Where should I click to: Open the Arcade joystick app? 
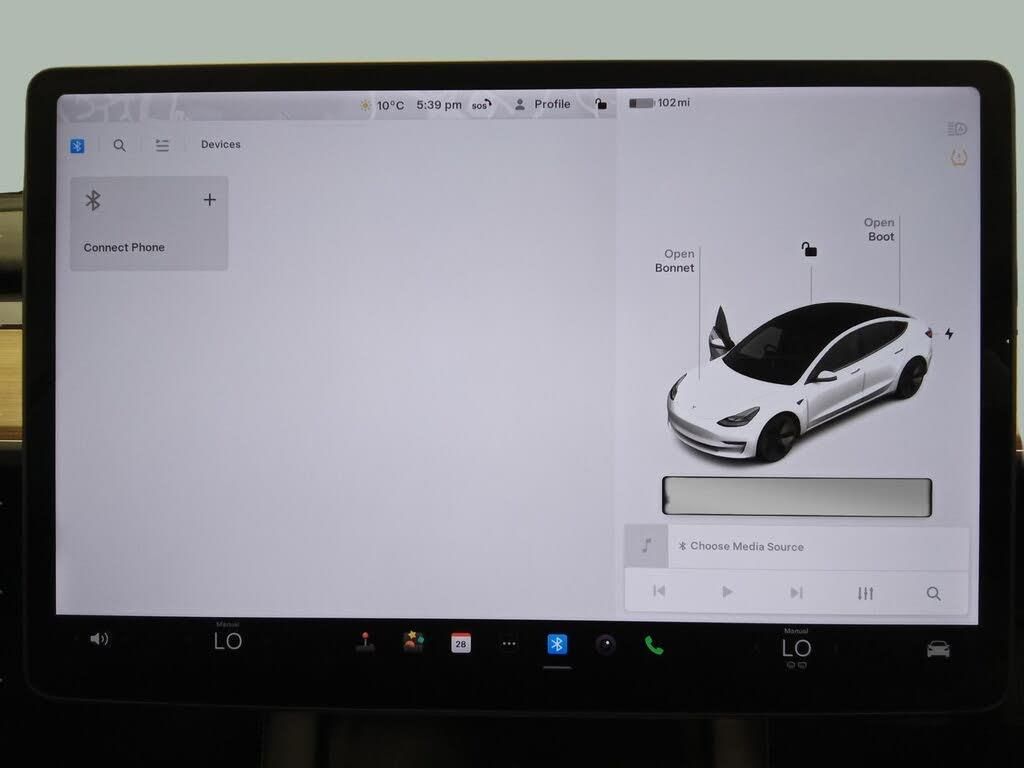point(365,643)
